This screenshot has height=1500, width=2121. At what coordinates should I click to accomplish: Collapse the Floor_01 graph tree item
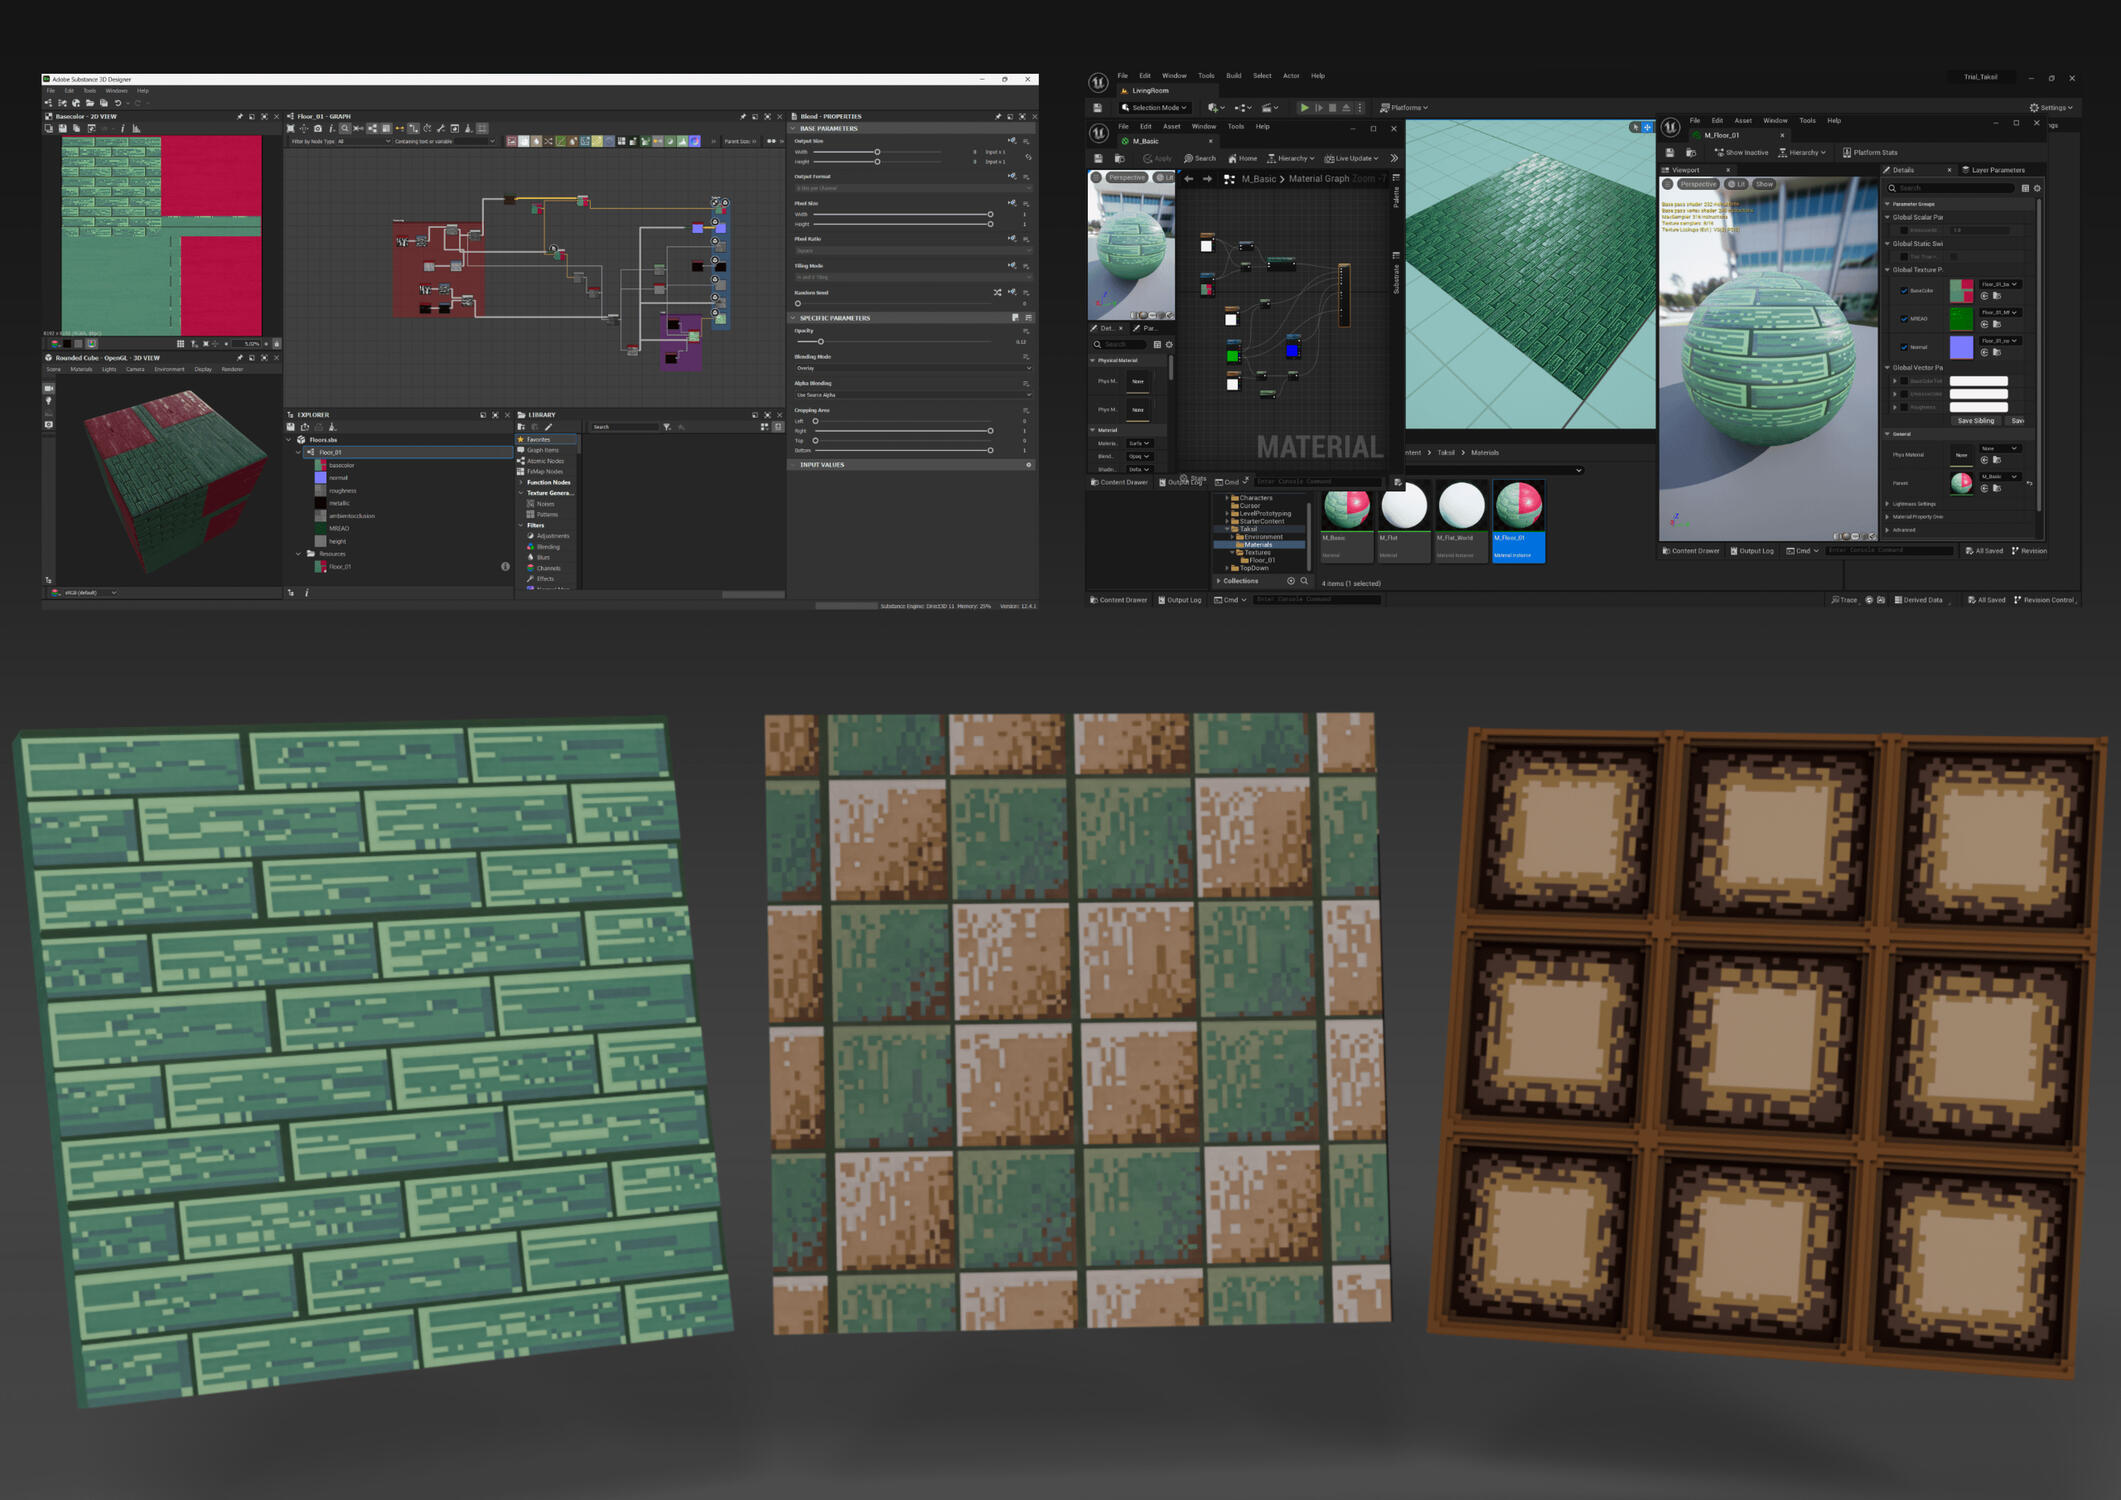point(298,452)
